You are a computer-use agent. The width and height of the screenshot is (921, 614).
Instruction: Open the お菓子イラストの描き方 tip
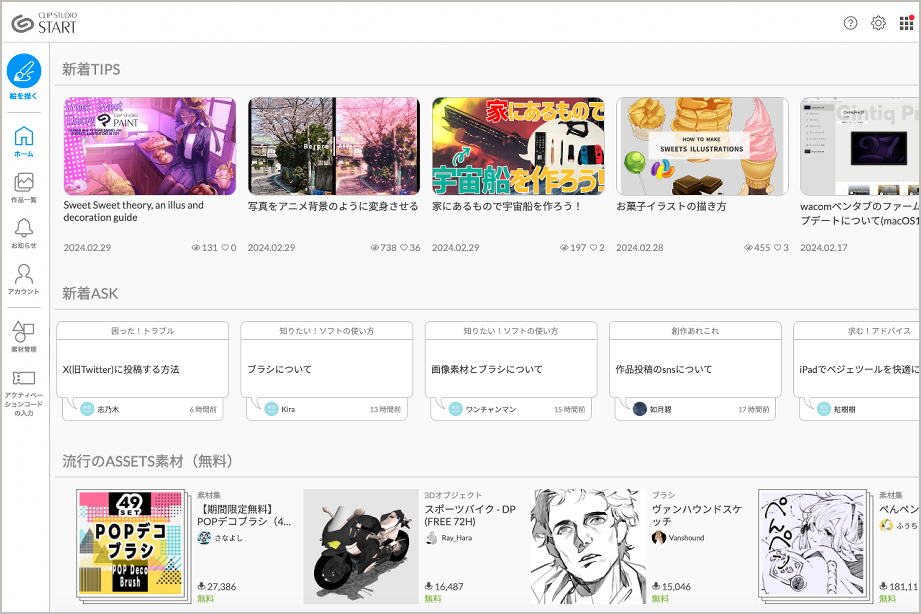click(x=702, y=146)
